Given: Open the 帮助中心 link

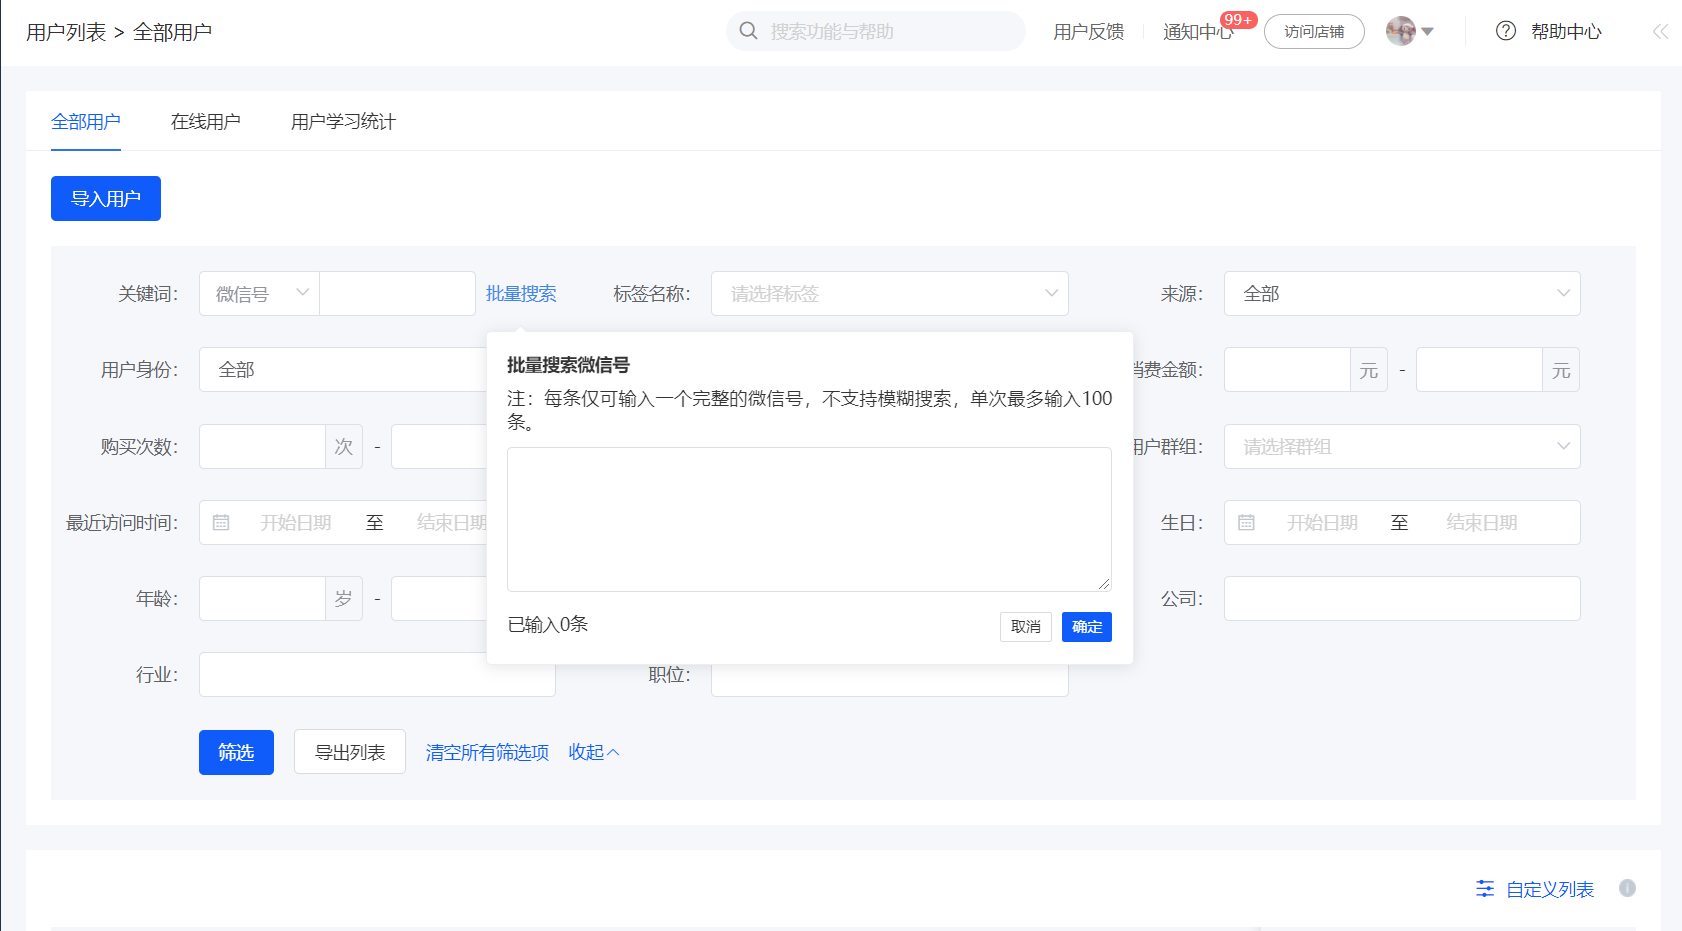Looking at the screenshot, I should point(1566,32).
